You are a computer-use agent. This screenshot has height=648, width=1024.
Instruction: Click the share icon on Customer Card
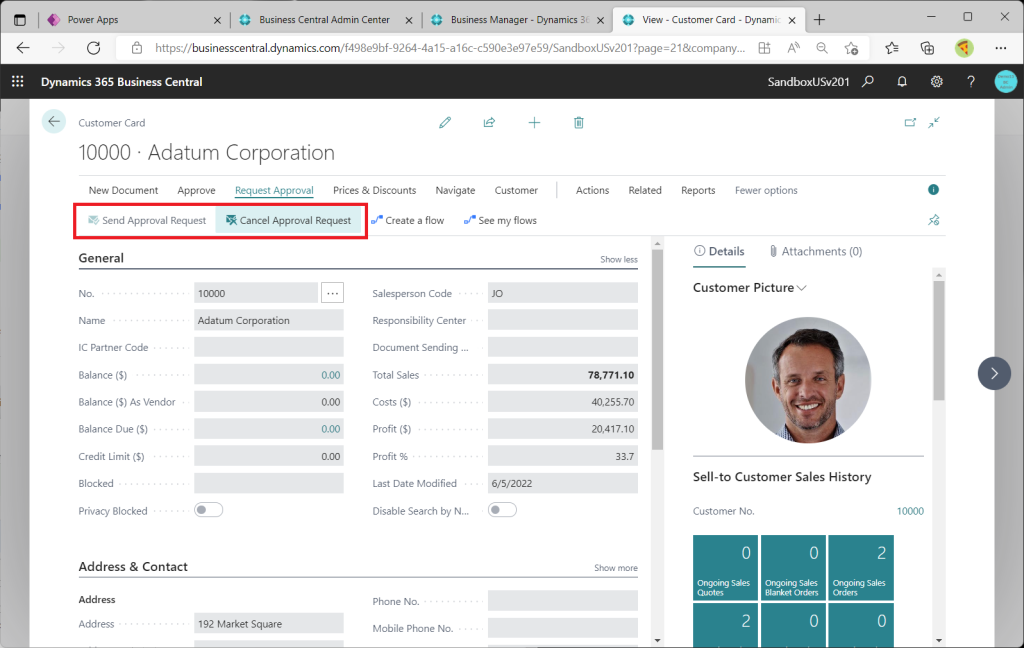(489, 122)
